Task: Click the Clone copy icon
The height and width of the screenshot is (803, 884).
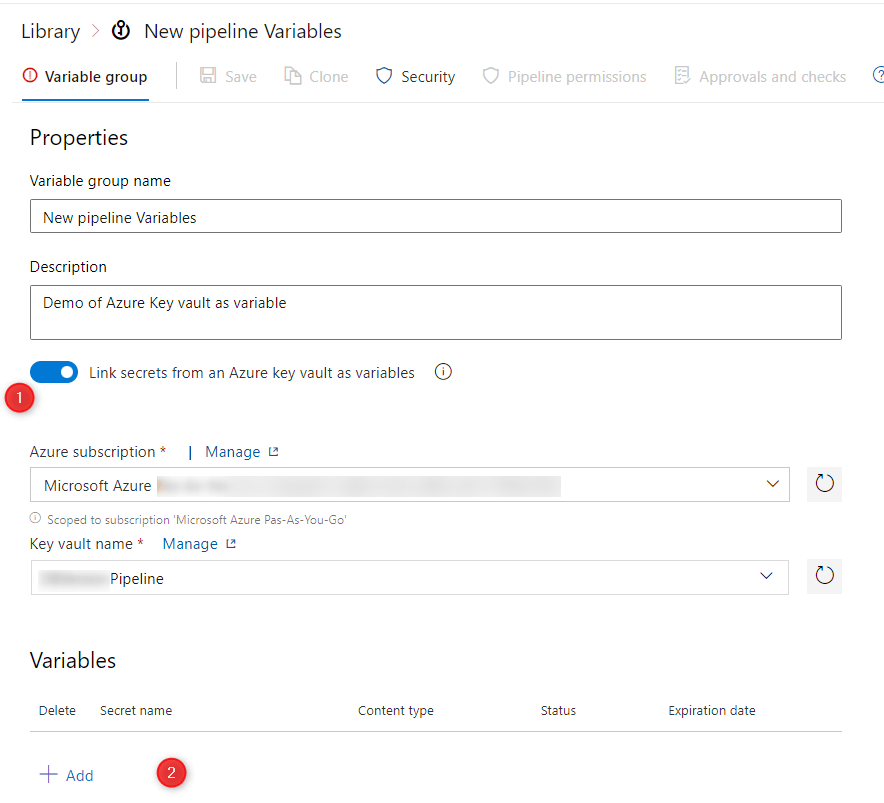Action: [x=293, y=76]
